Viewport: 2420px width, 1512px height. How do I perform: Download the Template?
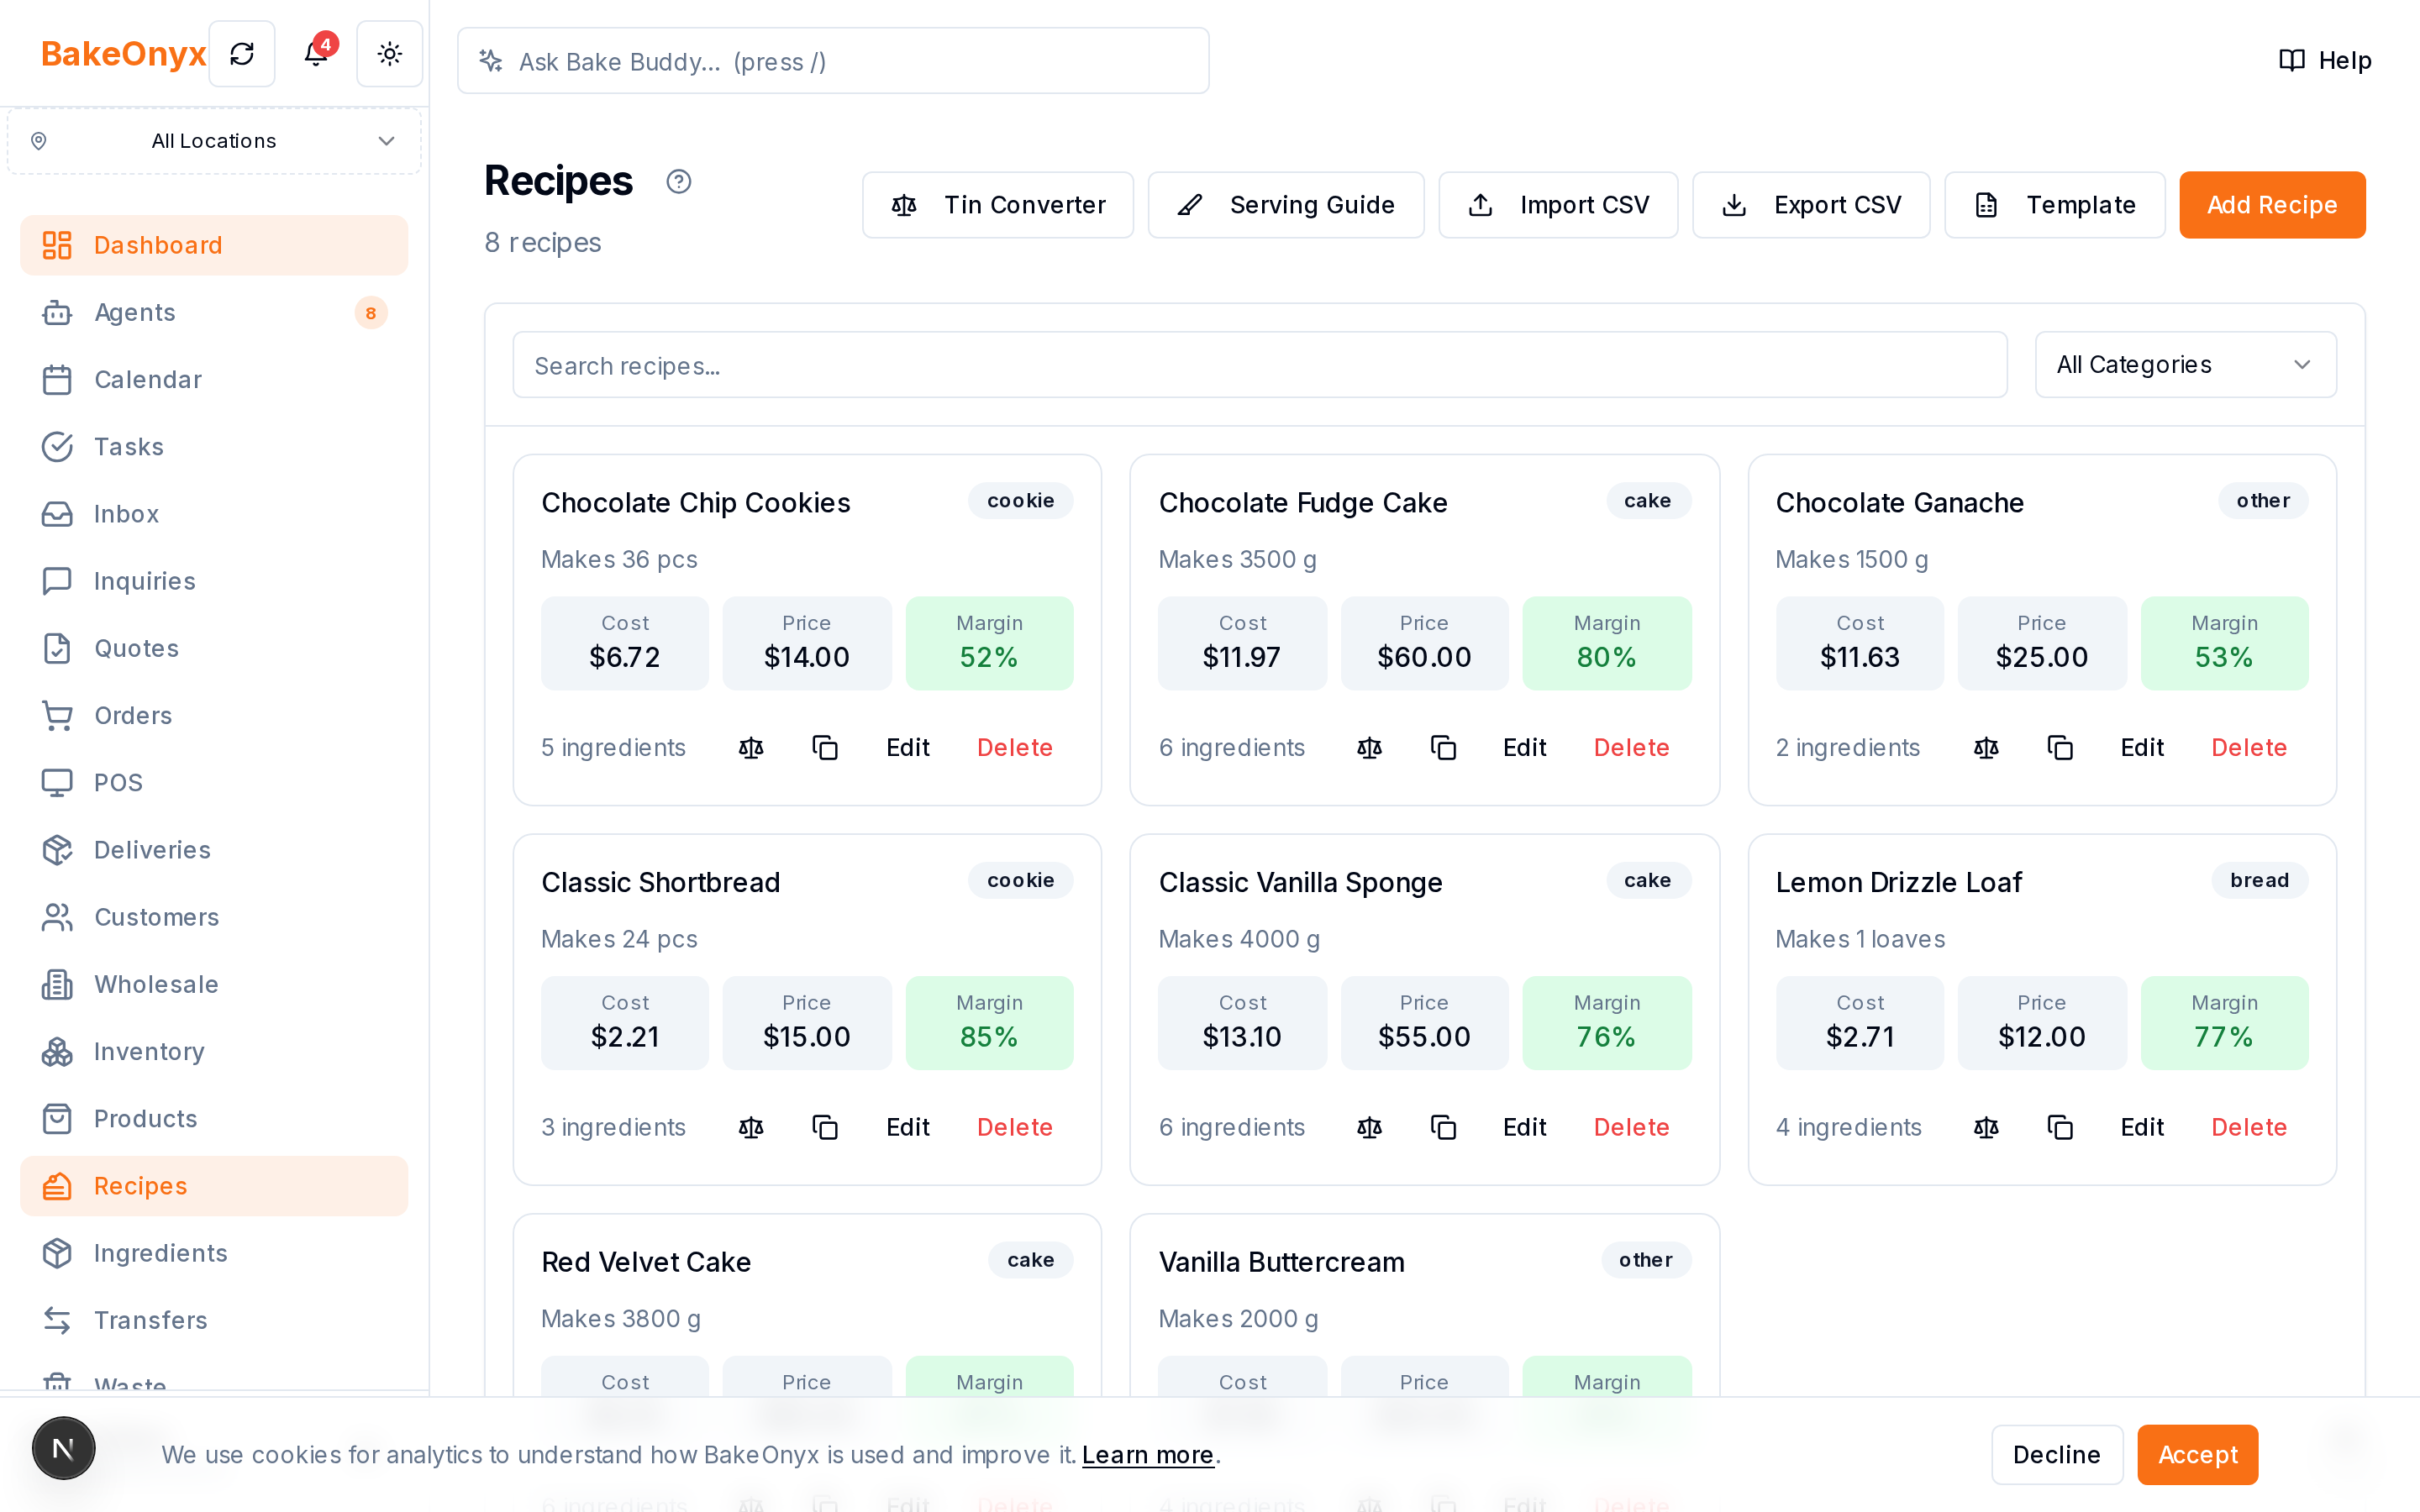point(2054,205)
